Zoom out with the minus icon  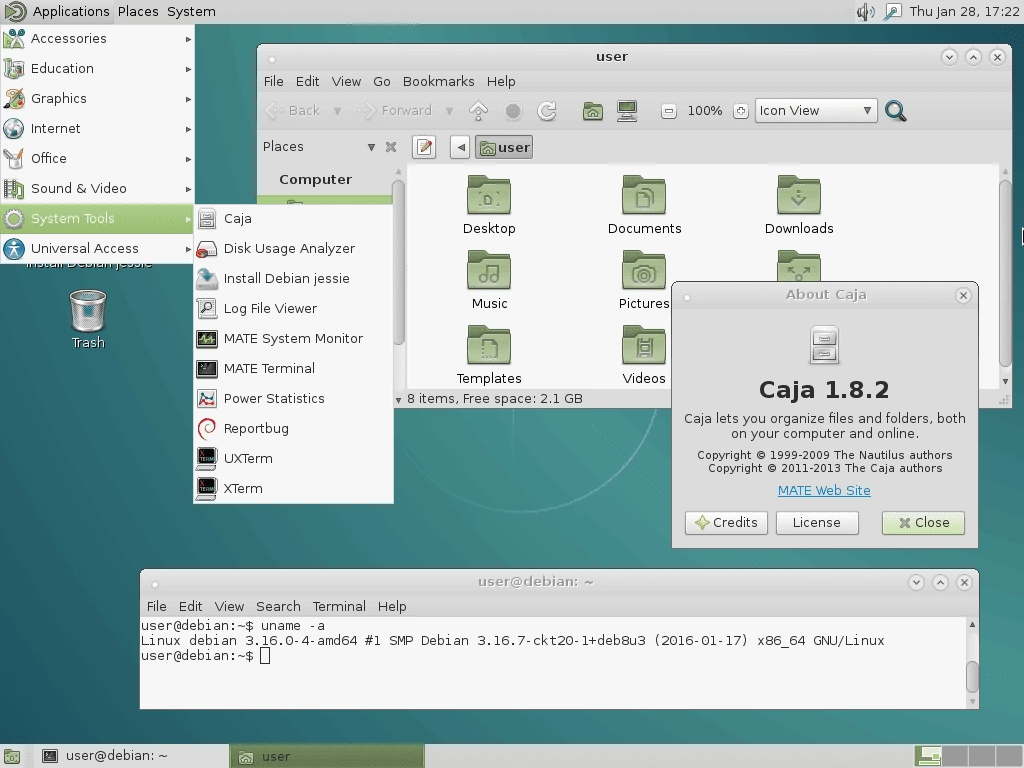pos(669,111)
